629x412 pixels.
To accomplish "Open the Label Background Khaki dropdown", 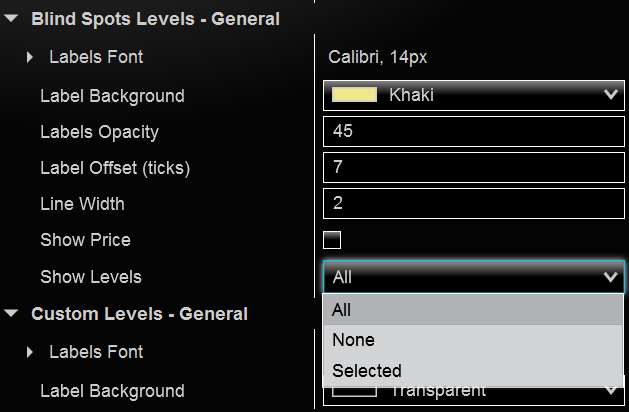I will [474, 95].
